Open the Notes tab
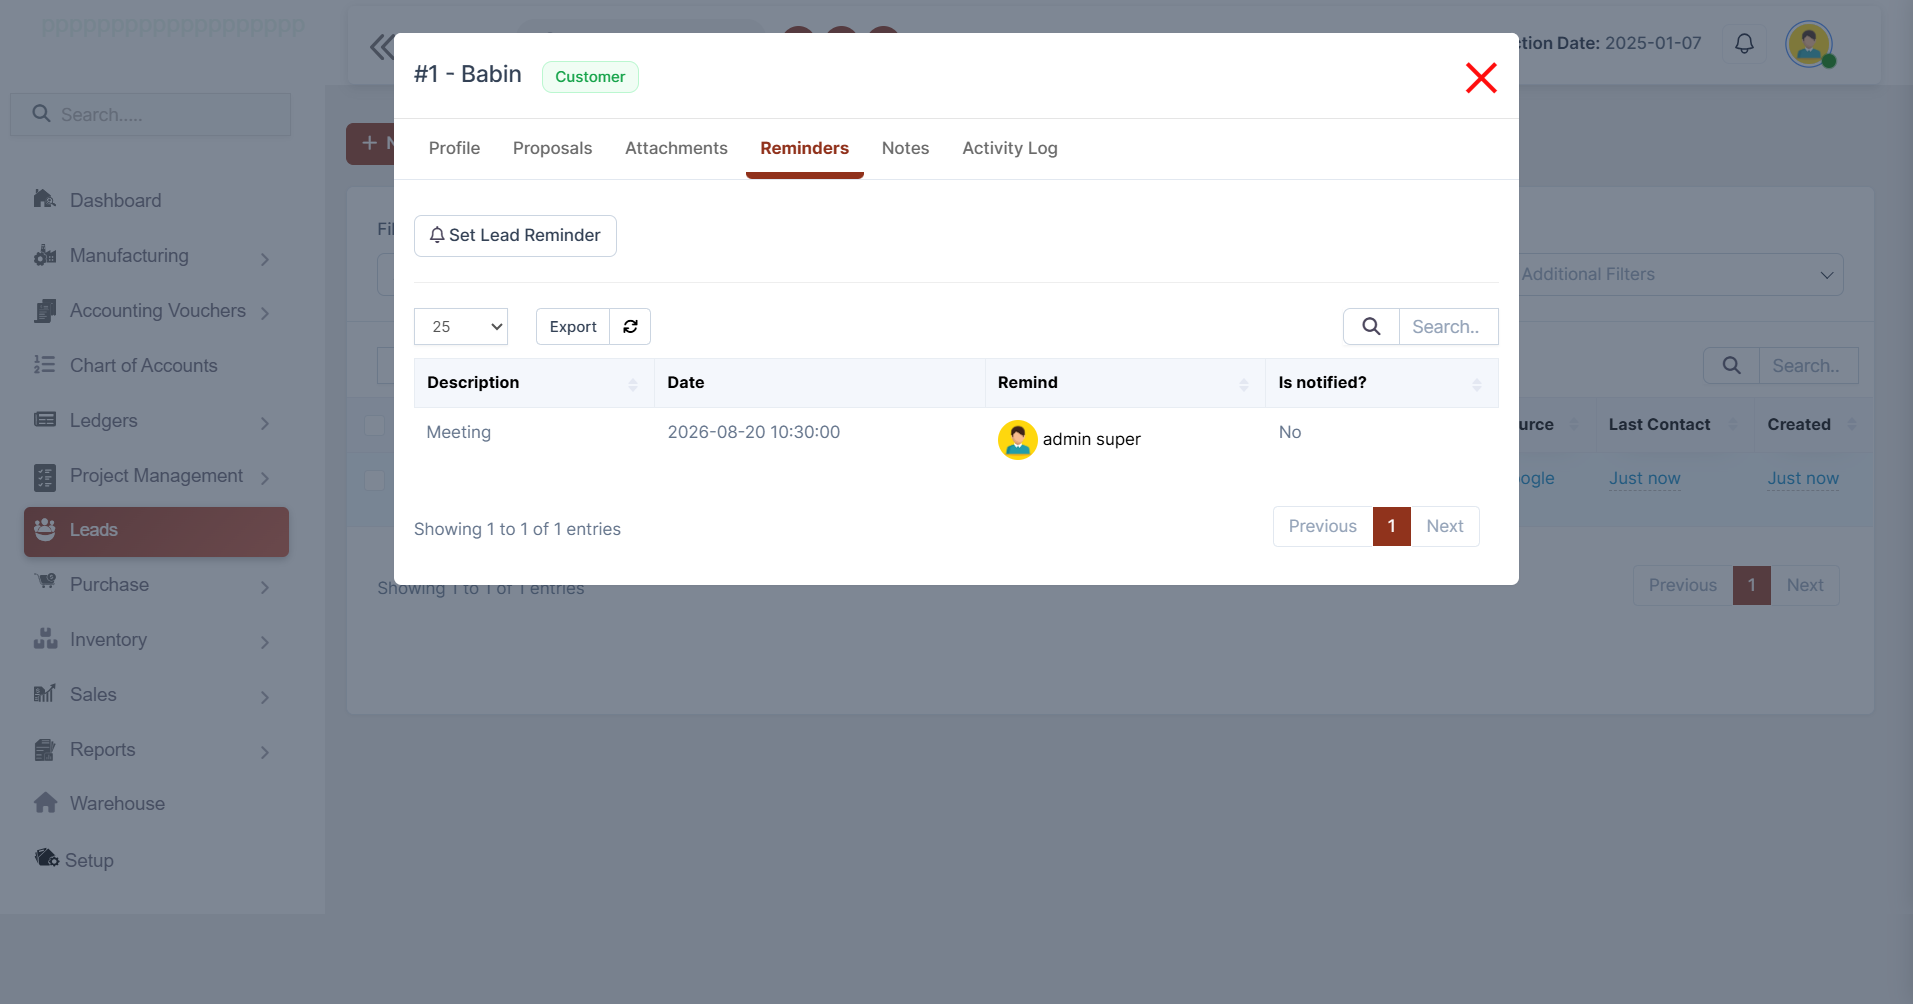The width and height of the screenshot is (1913, 1004). (905, 148)
